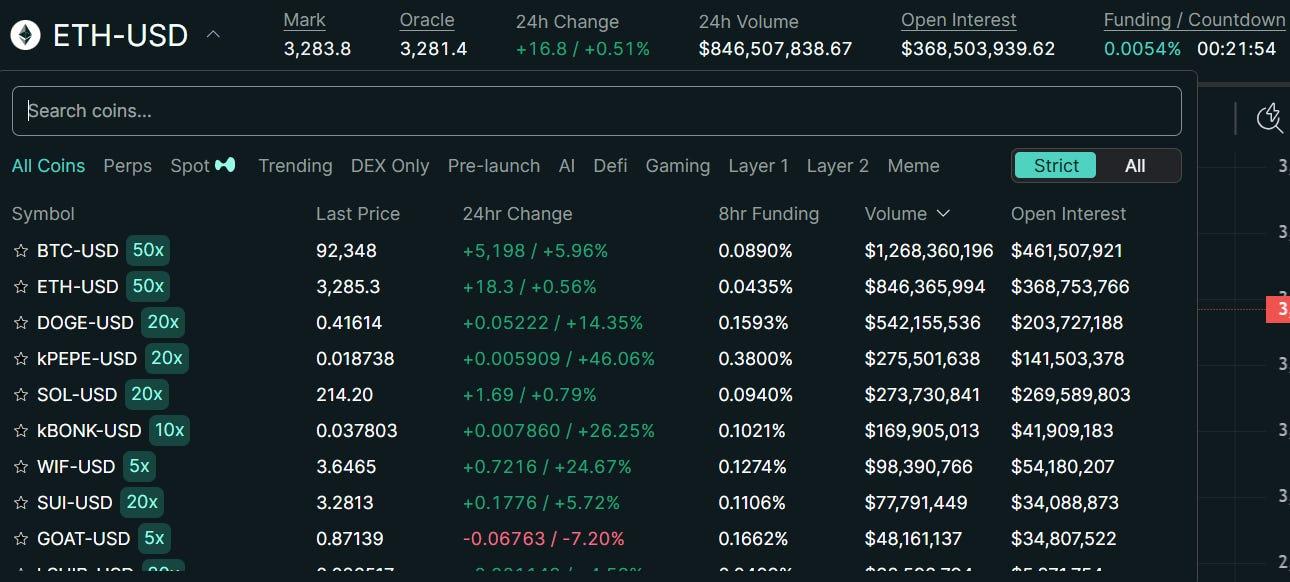The image size is (1290, 582).
Task: Switch filter to All mode
Action: [1135, 166]
